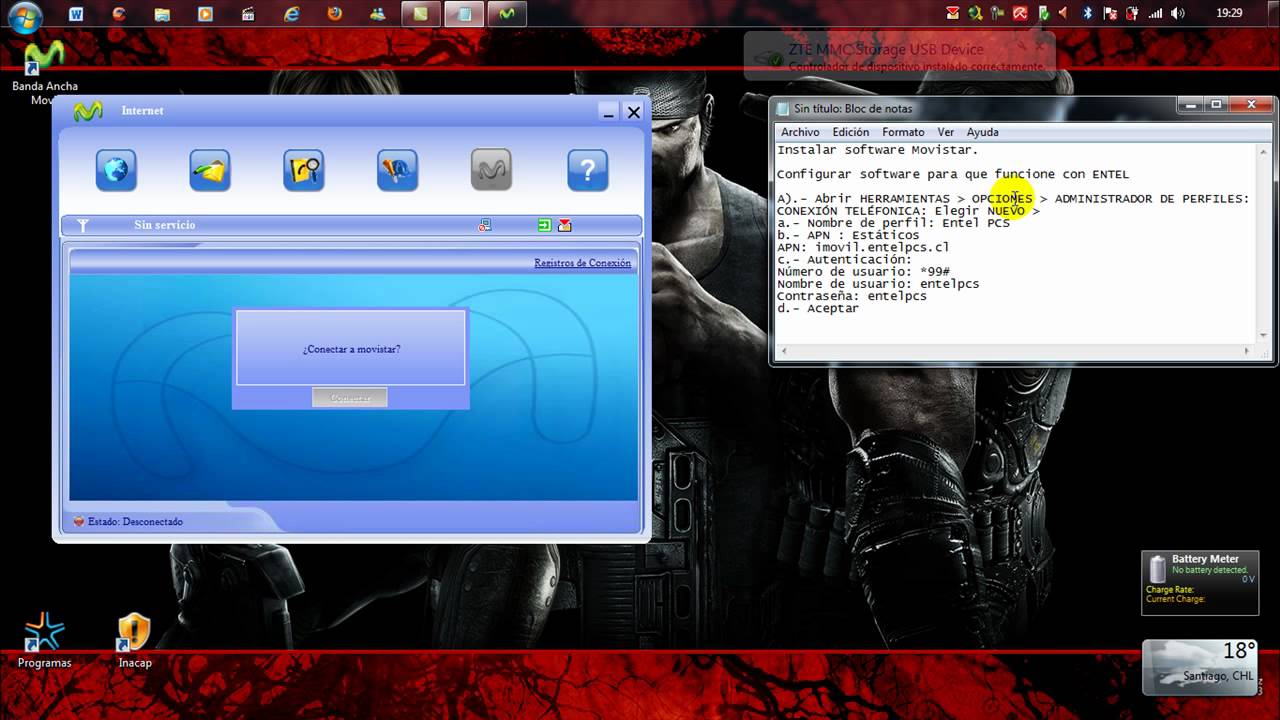Click the ¿Conectar a movistar? message box
The image size is (1280, 720).
pyautogui.click(x=351, y=348)
